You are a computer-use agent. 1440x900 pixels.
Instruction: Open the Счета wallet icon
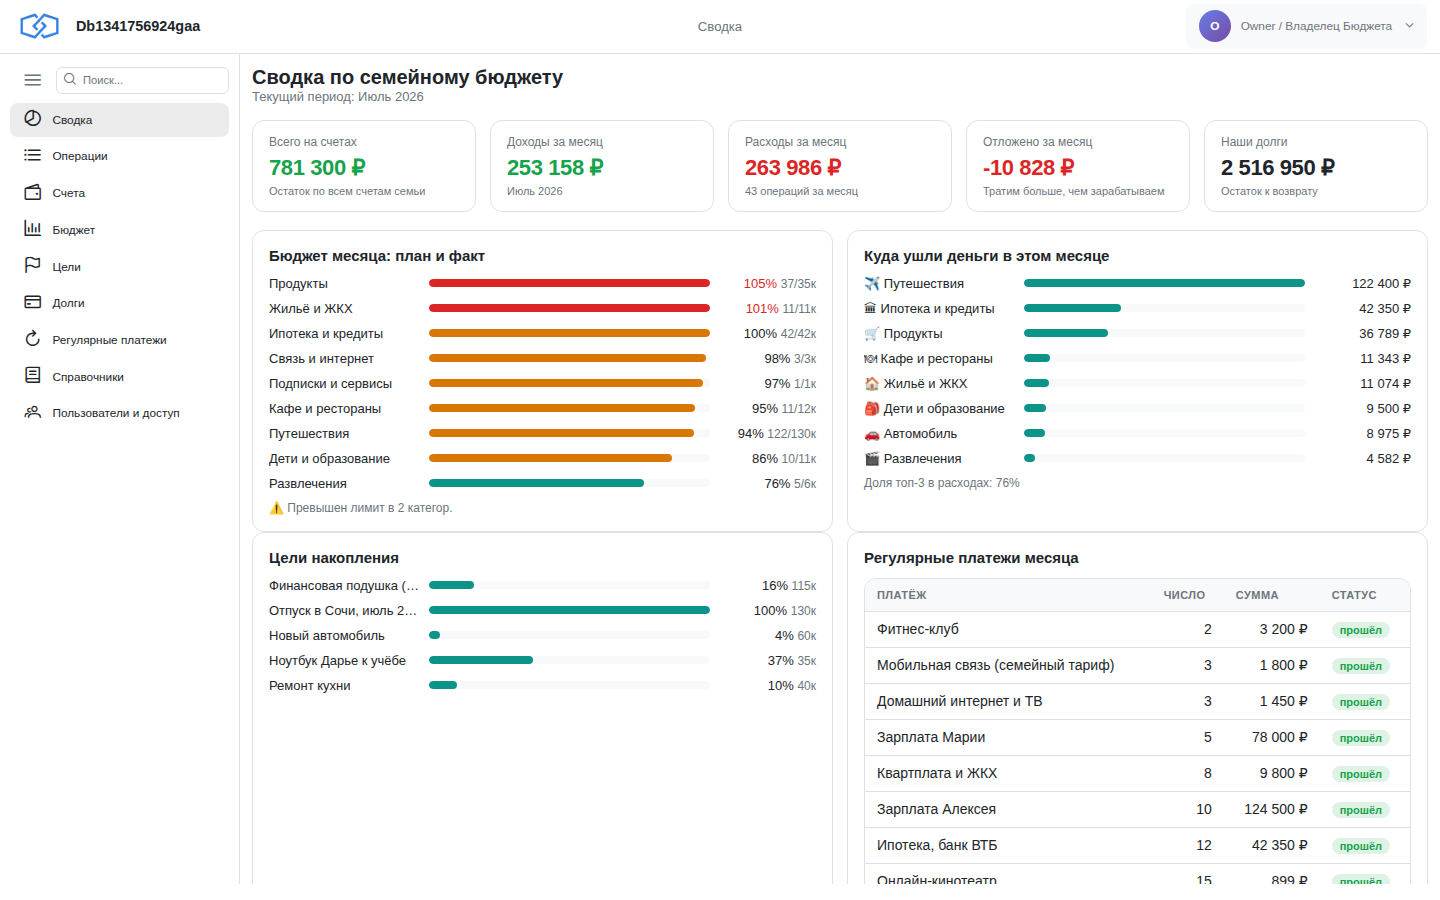(33, 192)
